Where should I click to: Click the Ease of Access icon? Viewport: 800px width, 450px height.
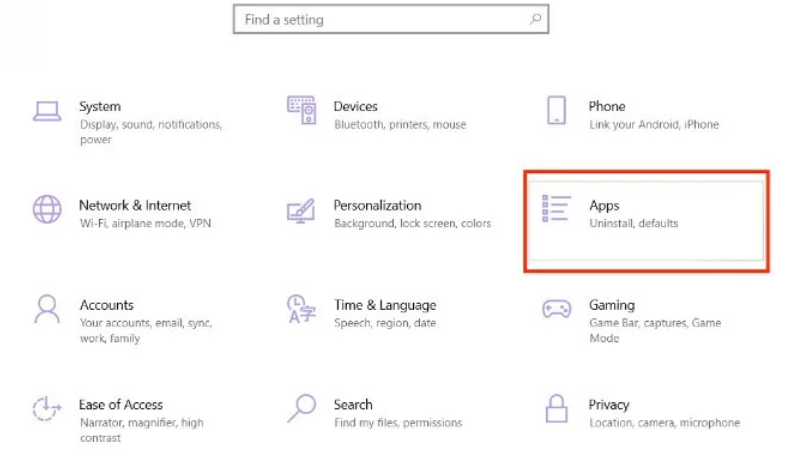[x=47, y=409]
